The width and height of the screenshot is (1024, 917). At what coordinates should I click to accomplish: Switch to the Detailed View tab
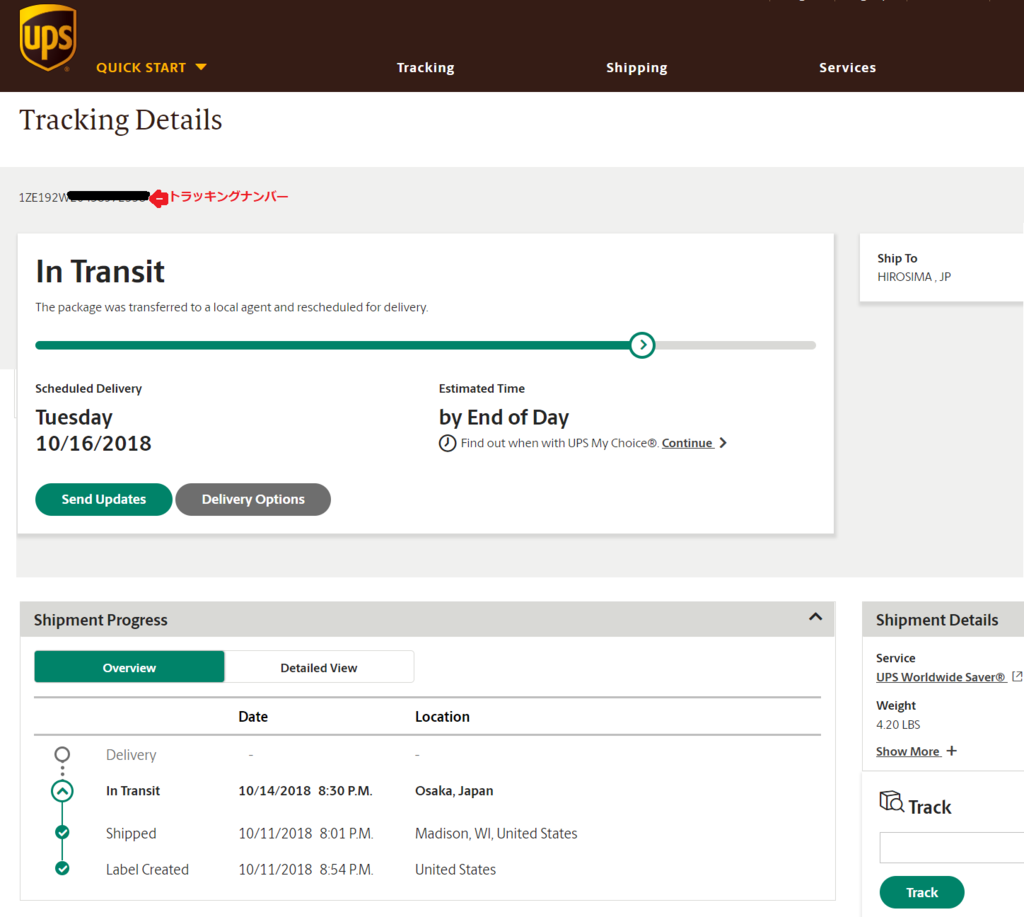[x=319, y=668]
